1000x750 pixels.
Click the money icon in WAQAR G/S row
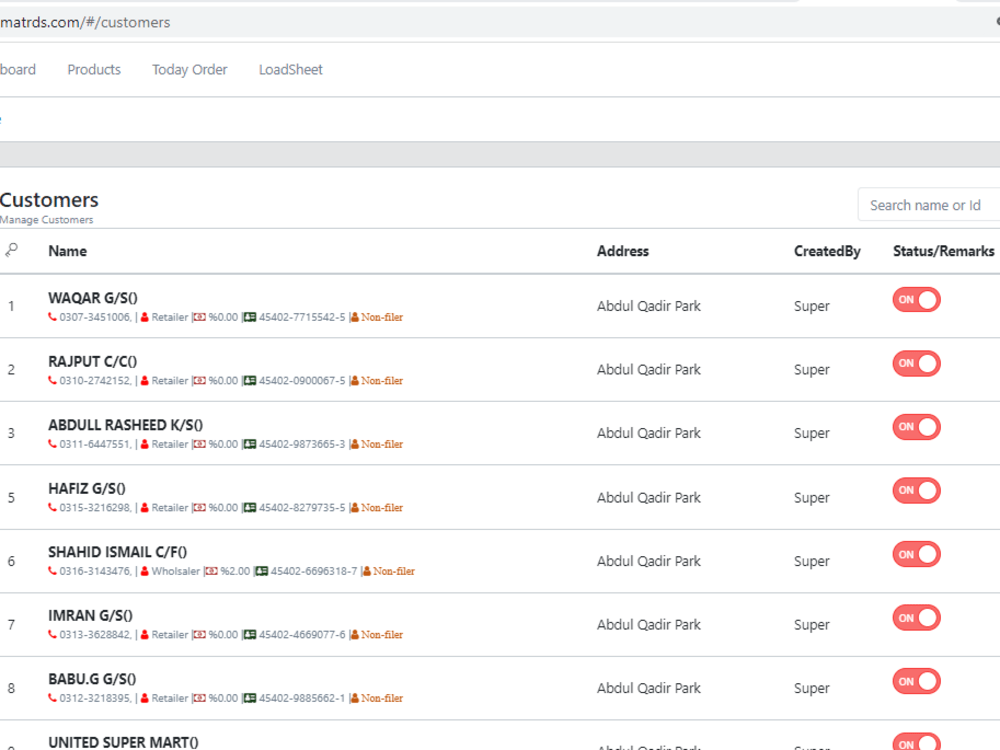click(x=200, y=317)
